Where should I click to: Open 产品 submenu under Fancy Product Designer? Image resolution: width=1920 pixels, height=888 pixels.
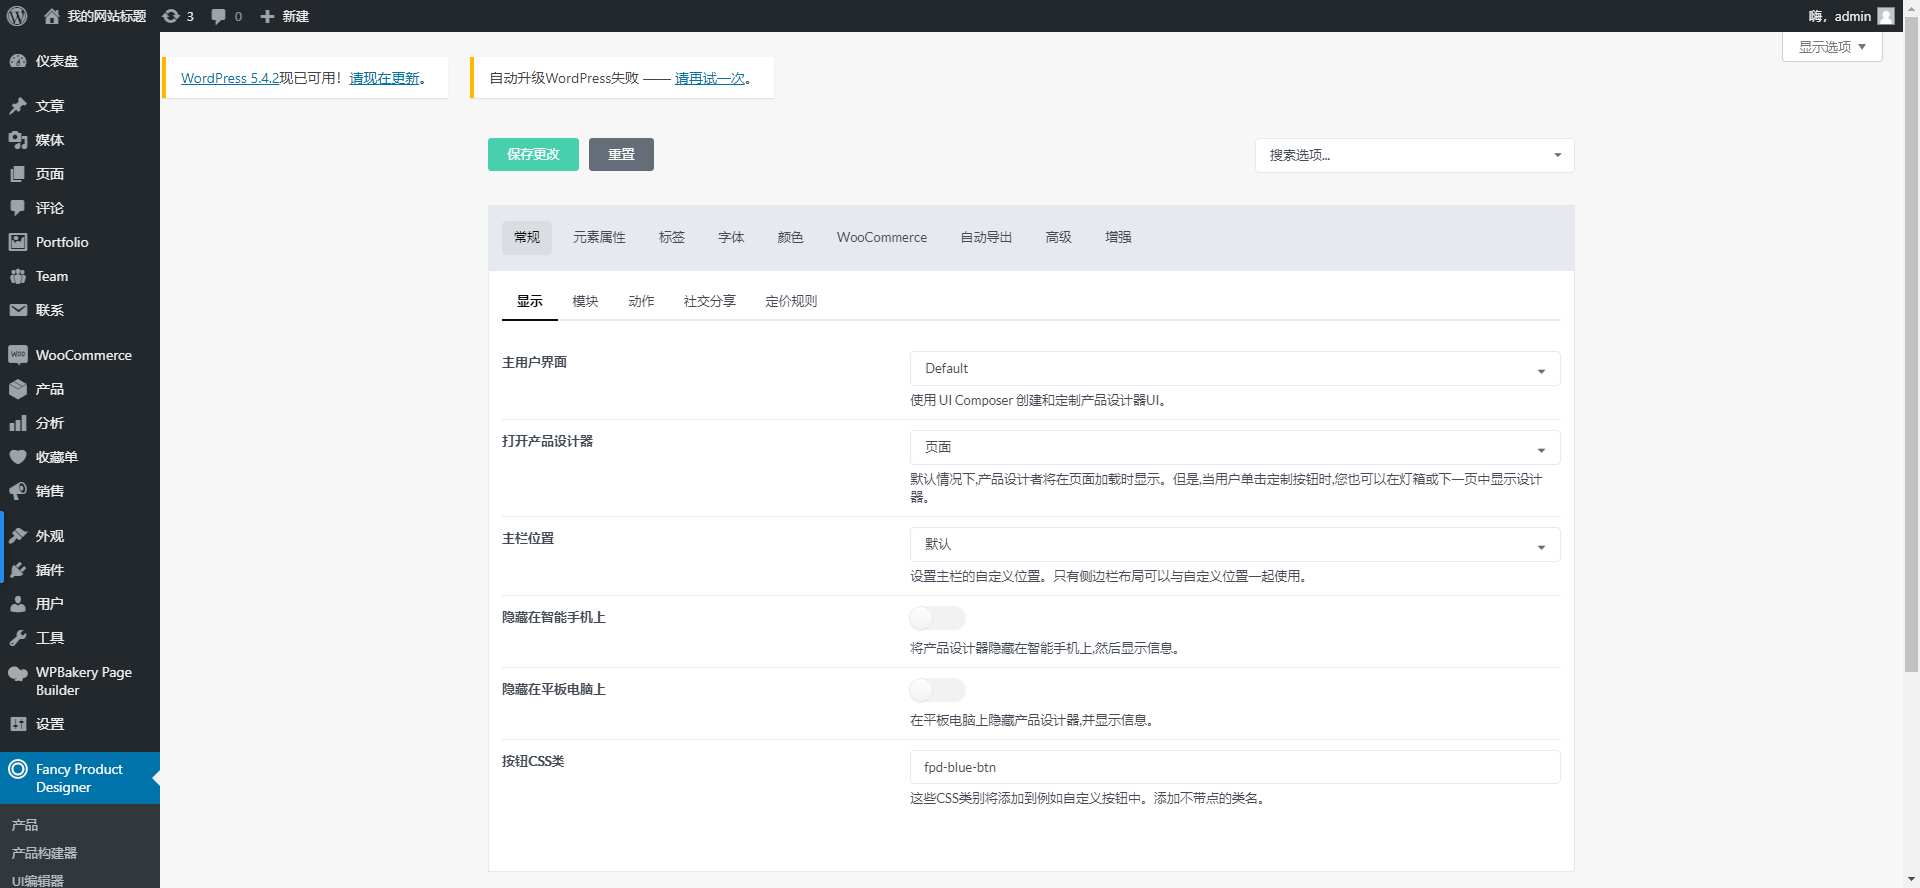(x=25, y=826)
